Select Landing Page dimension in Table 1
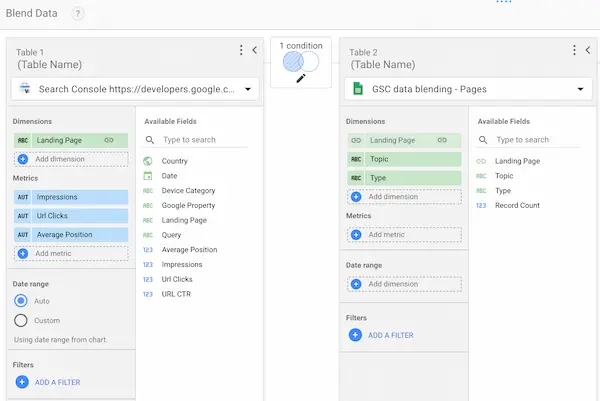This screenshot has width=600, height=401. click(71, 140)
